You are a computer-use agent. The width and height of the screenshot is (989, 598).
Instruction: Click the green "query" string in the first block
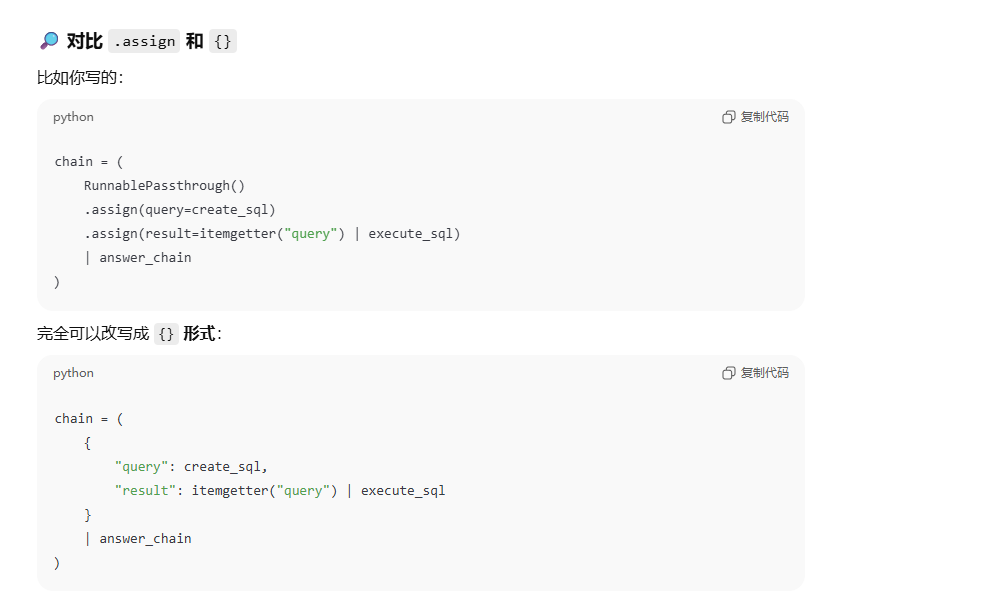(x=310, y=234)
